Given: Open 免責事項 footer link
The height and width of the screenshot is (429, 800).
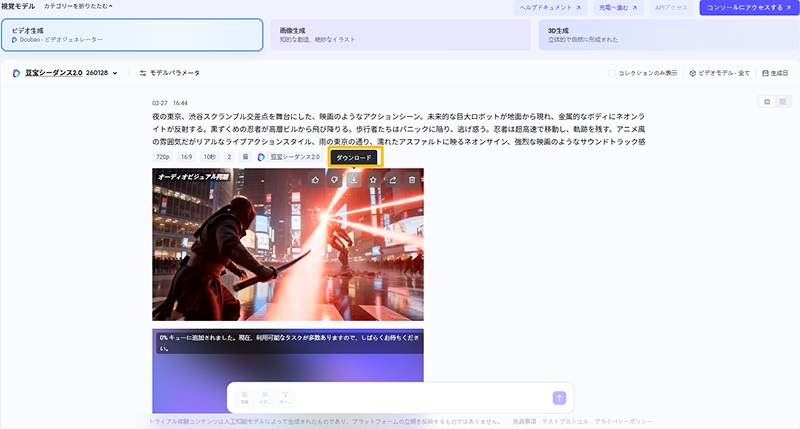Looking at the screenshot, I should [524, 421].
